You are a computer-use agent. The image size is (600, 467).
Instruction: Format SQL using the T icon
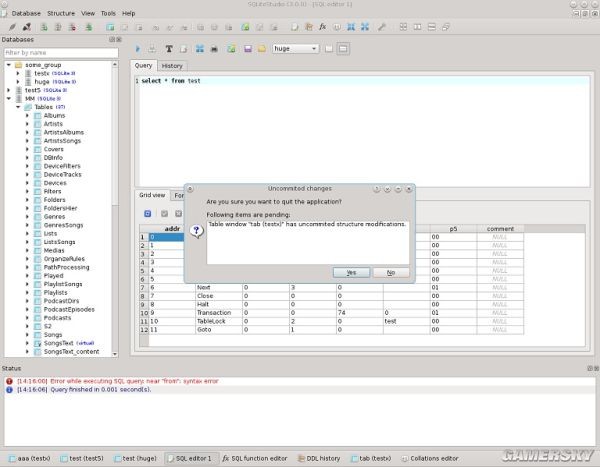[169, 49]
